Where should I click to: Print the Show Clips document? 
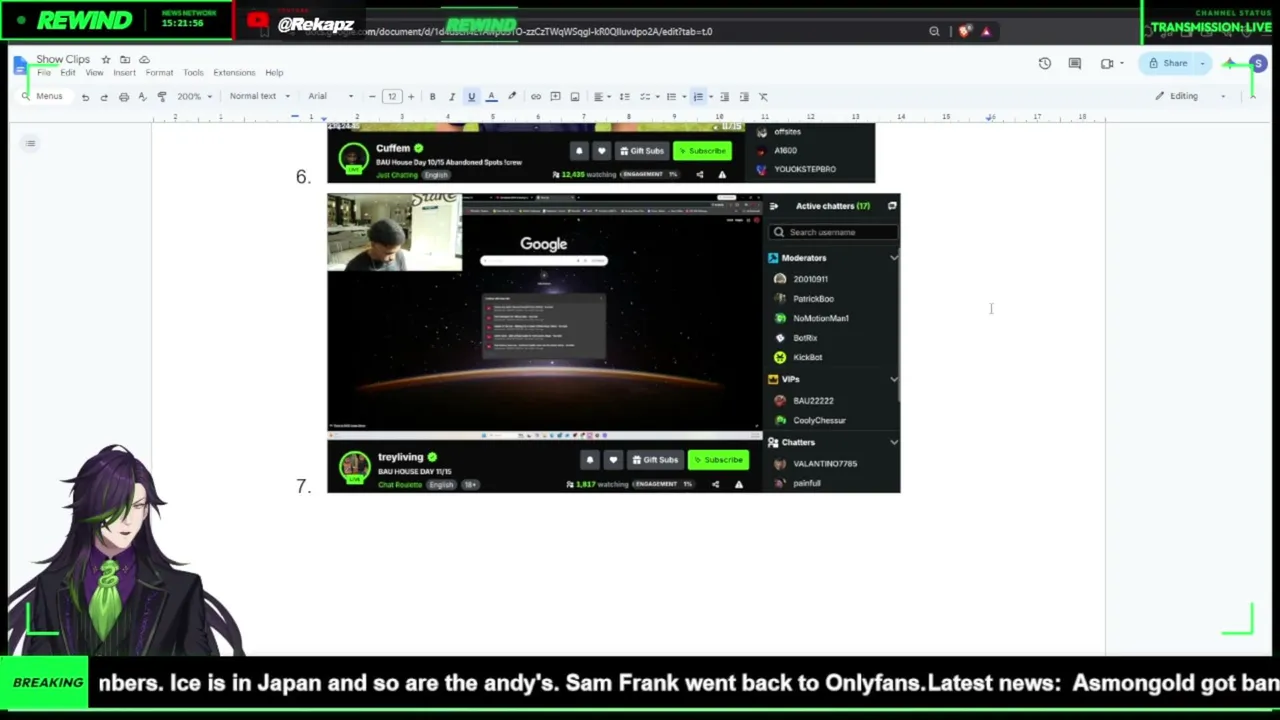point(124,97)
